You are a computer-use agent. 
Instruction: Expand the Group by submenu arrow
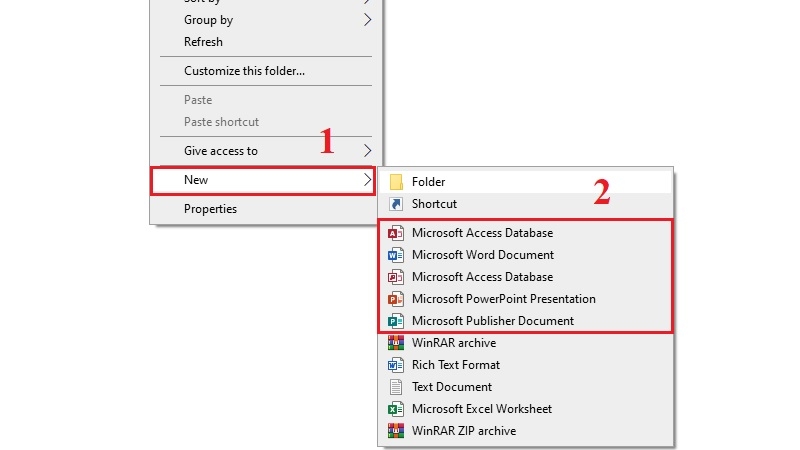point(367,20)
